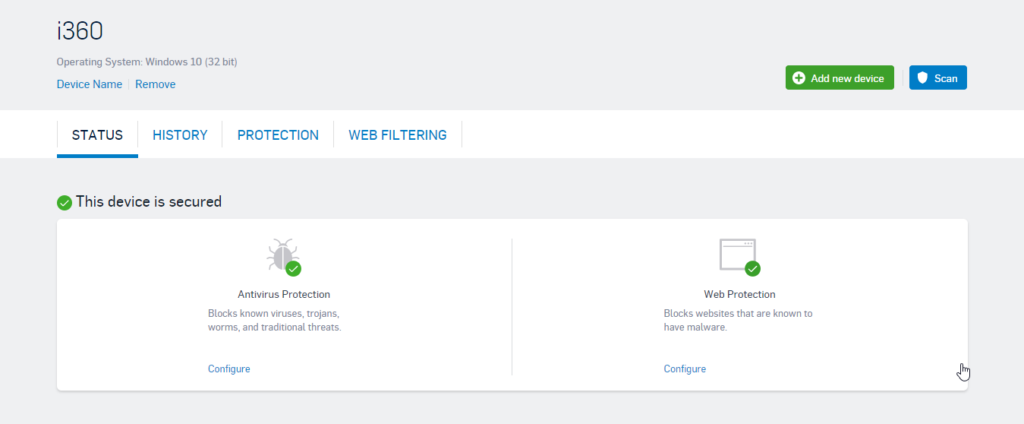Open Configure under Web Protection

[x=685, y=368]
